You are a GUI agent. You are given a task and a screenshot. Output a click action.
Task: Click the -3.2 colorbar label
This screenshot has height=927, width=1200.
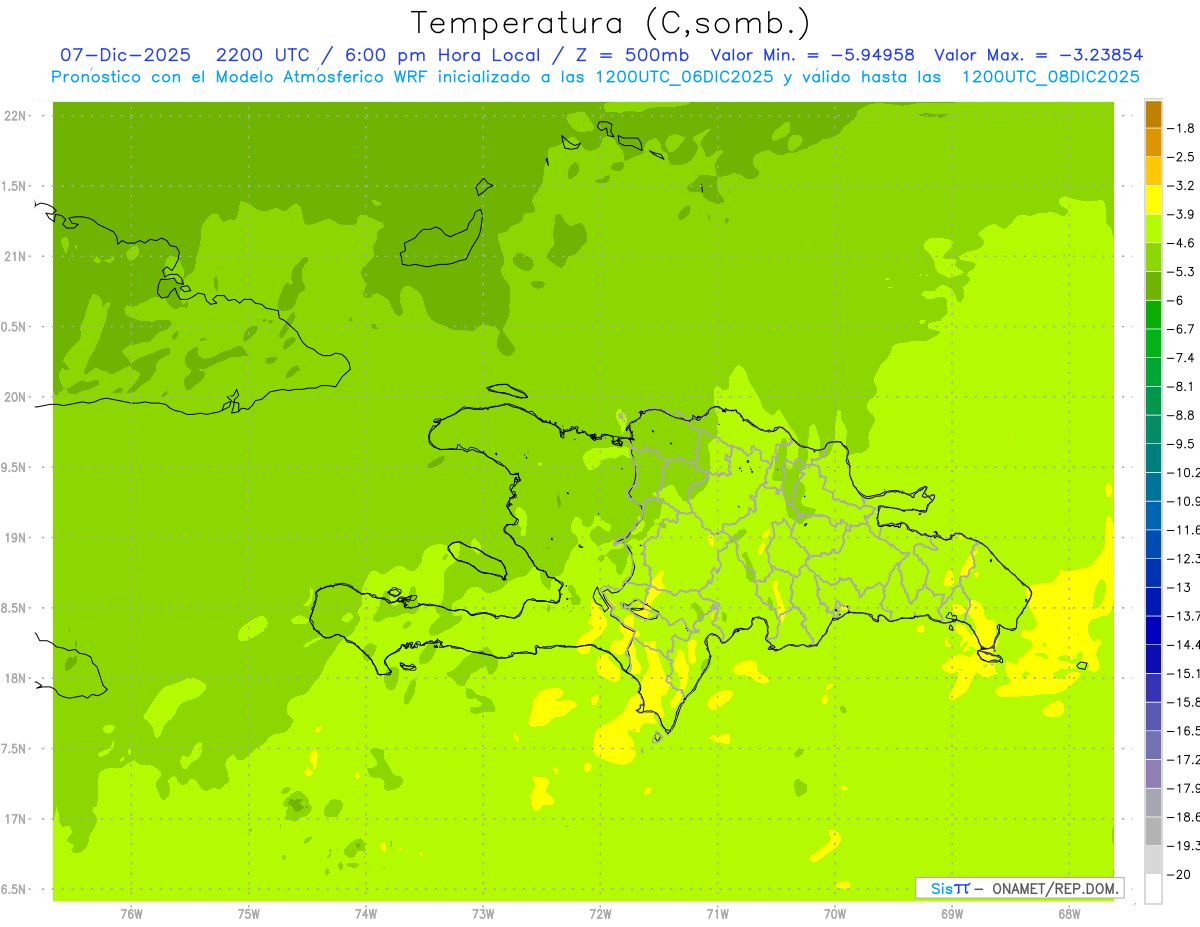(1181, 185)
